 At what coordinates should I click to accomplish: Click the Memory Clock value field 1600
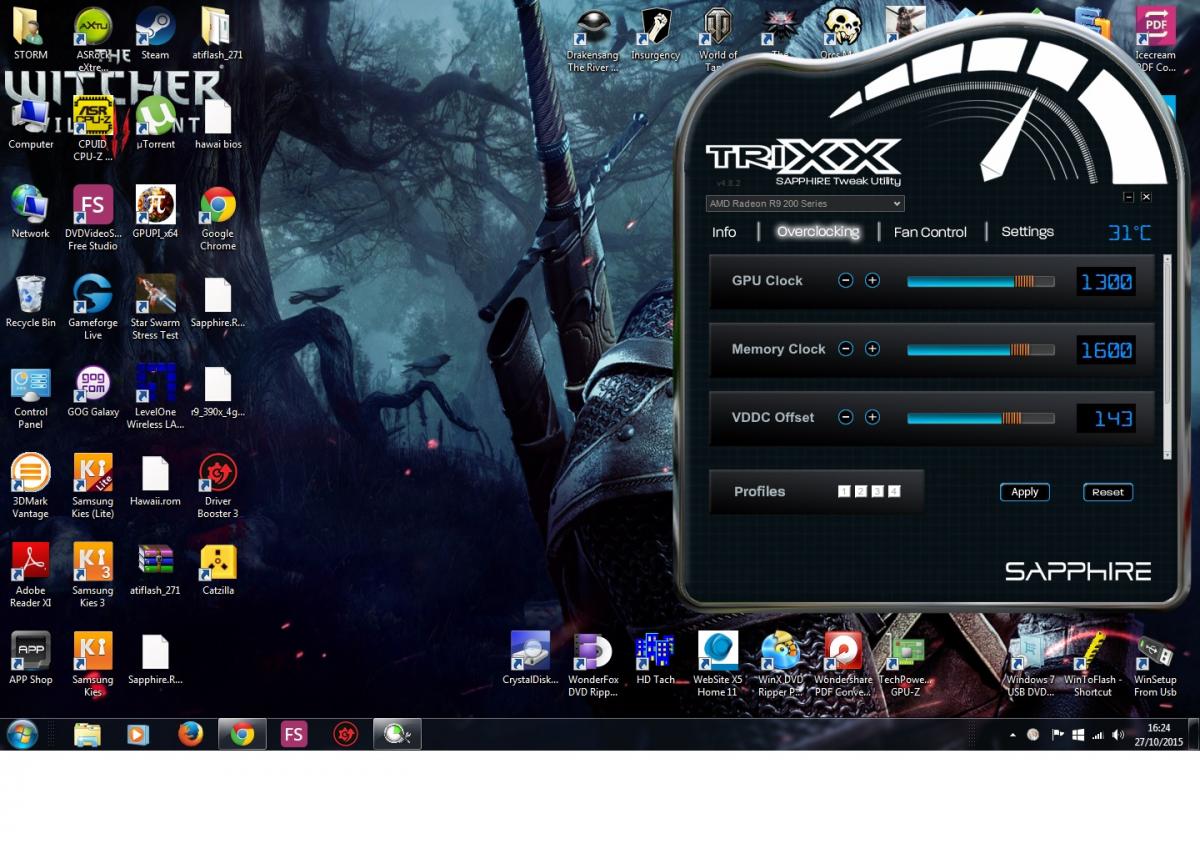click(x=1106, y=350)
